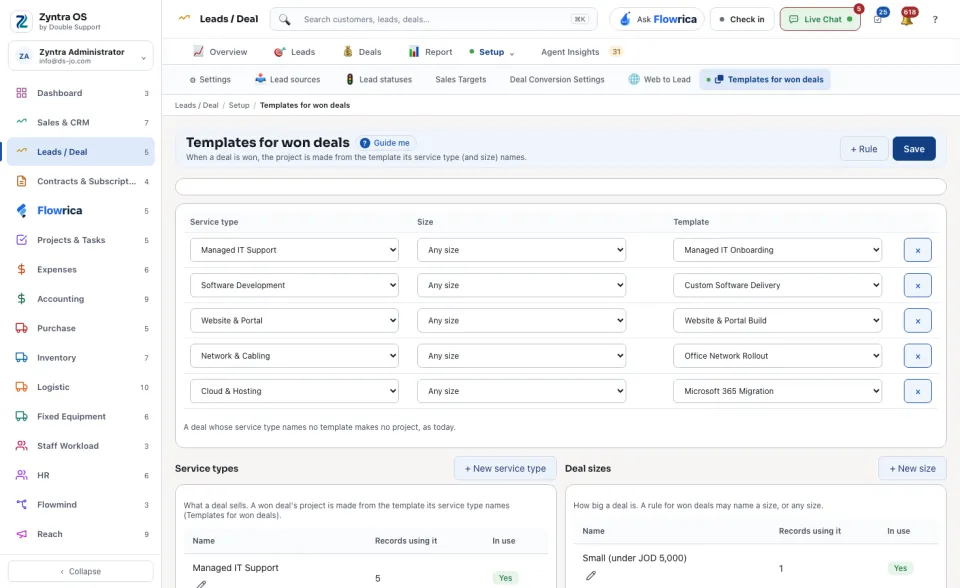Viewport: 960px width, 588px height.
Task: Collapse the sidebar
Action: pos(81,571)
